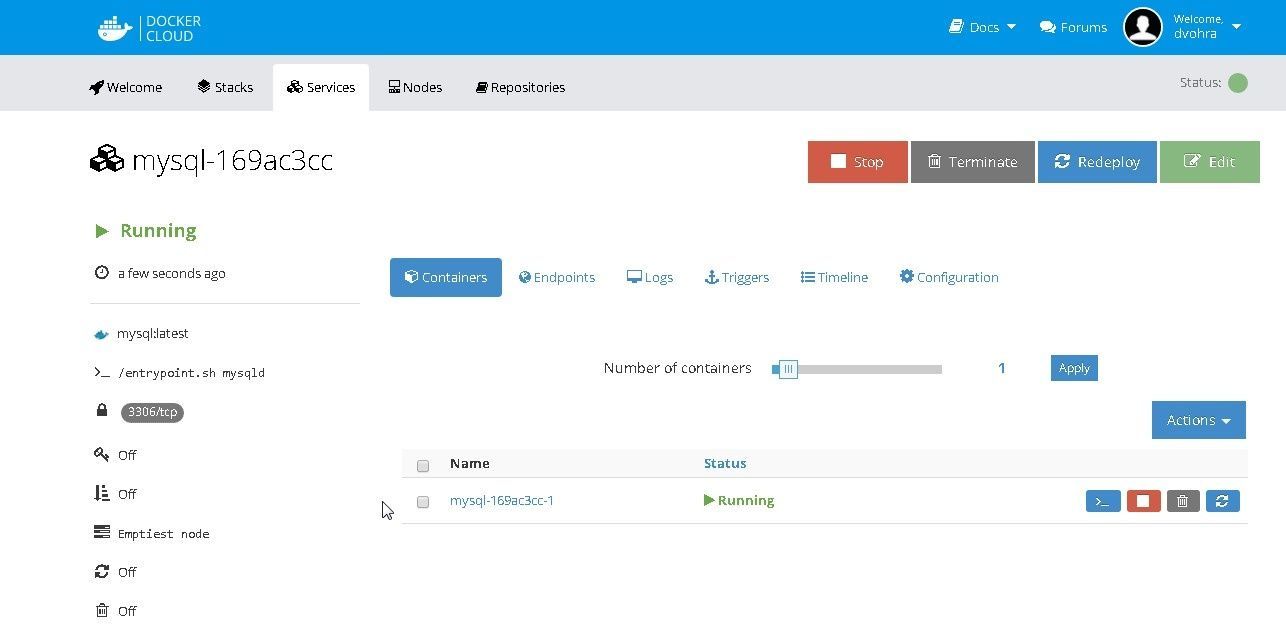Click the service cubes icon beside mysql-169ac3cc
The image size is (1286, 630).
tap(107, 160)
